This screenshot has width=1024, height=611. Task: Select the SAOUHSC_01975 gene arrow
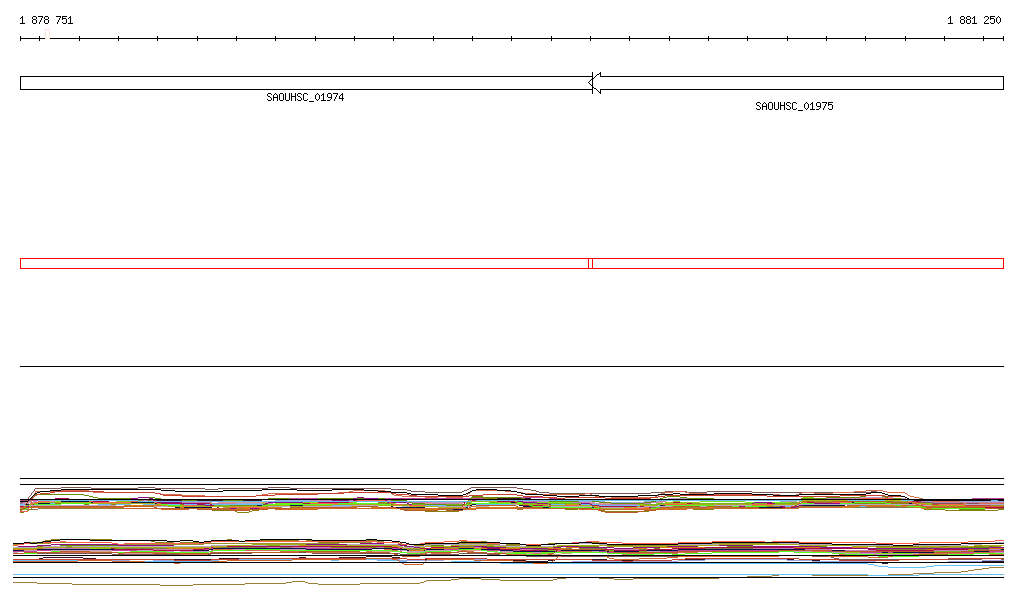tap(796, 83)
